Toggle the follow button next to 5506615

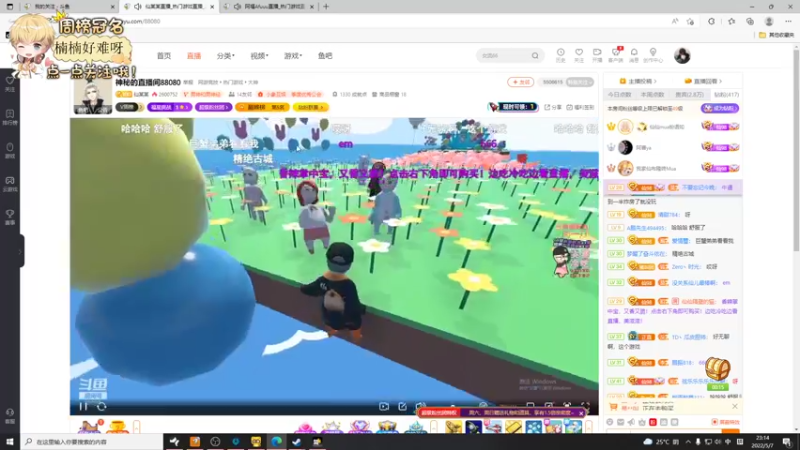tap(580, 82)
